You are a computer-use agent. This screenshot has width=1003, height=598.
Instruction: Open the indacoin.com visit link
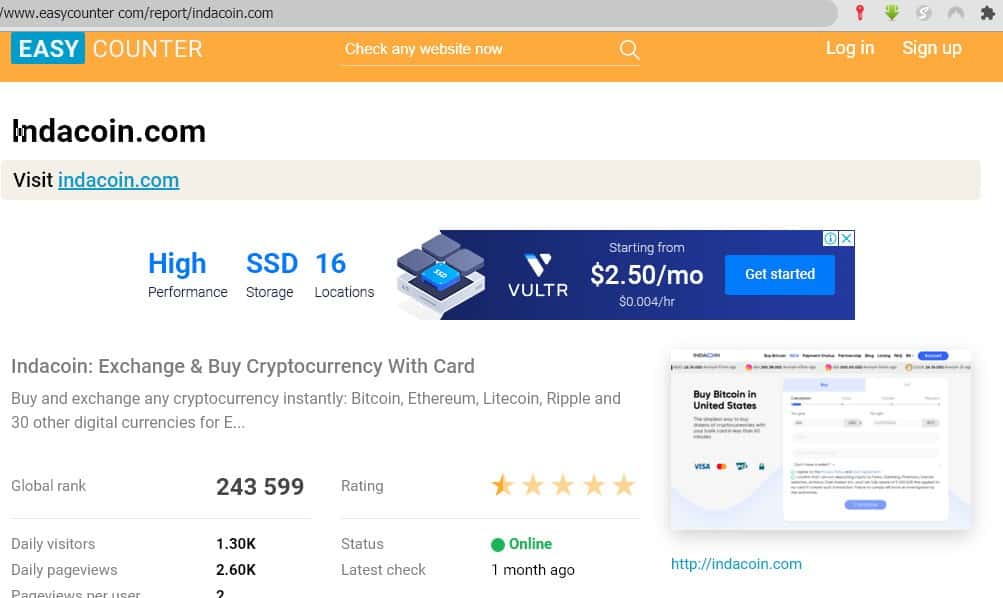coord(118,180)
